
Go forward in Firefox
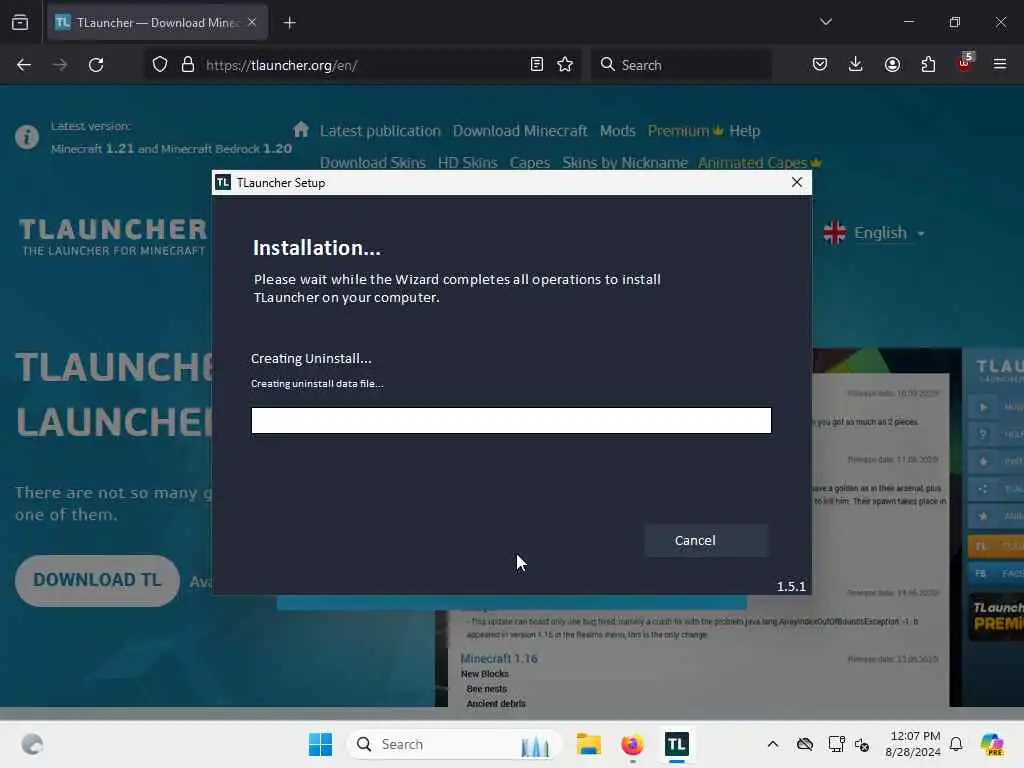(59, 65)
